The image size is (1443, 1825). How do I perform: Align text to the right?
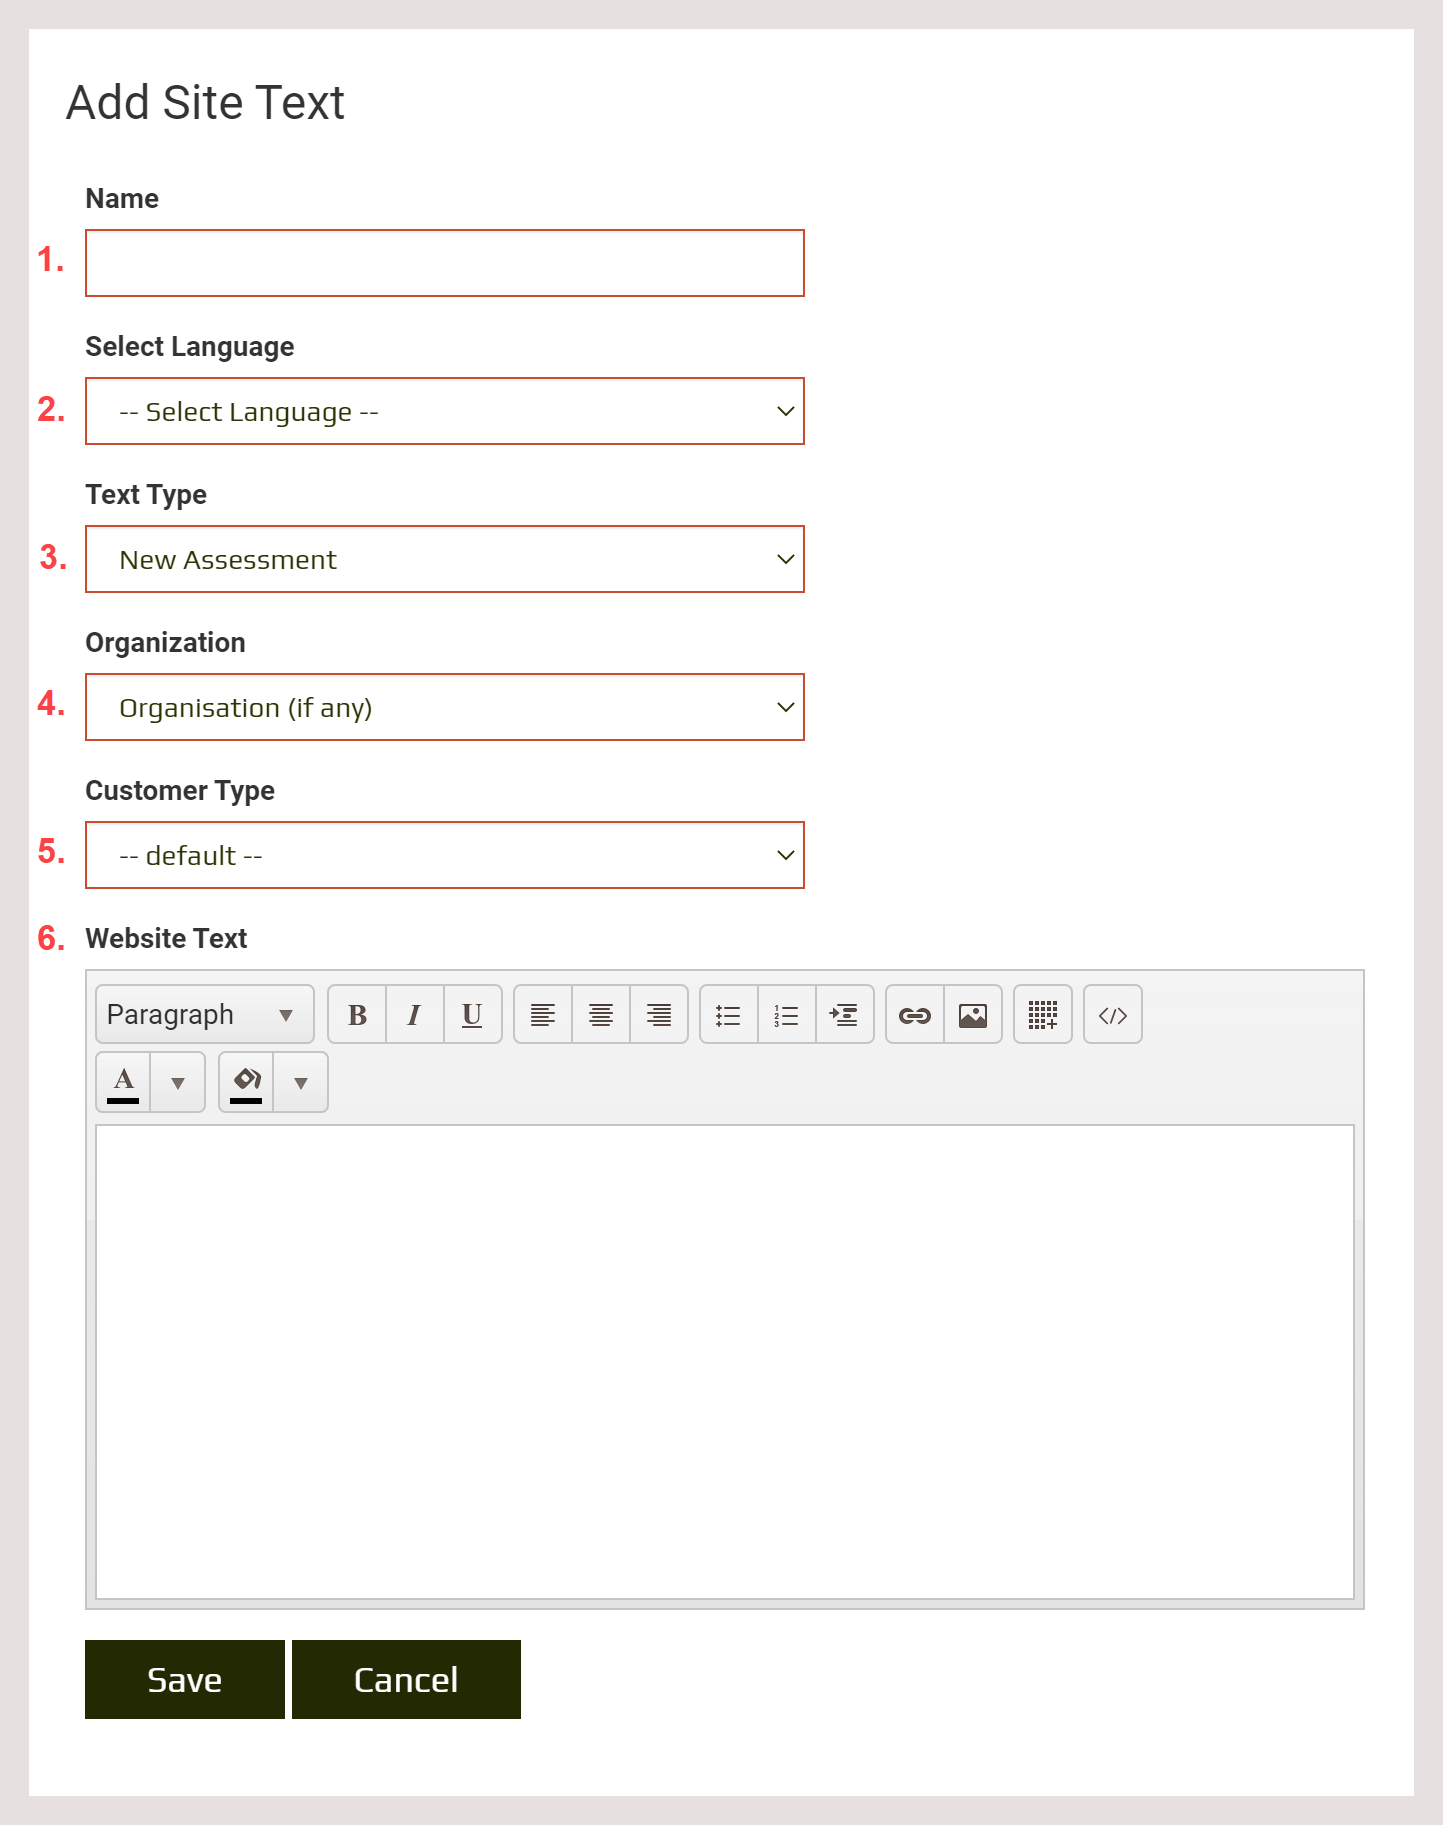pyautogui.click(x=659, y=1015)
